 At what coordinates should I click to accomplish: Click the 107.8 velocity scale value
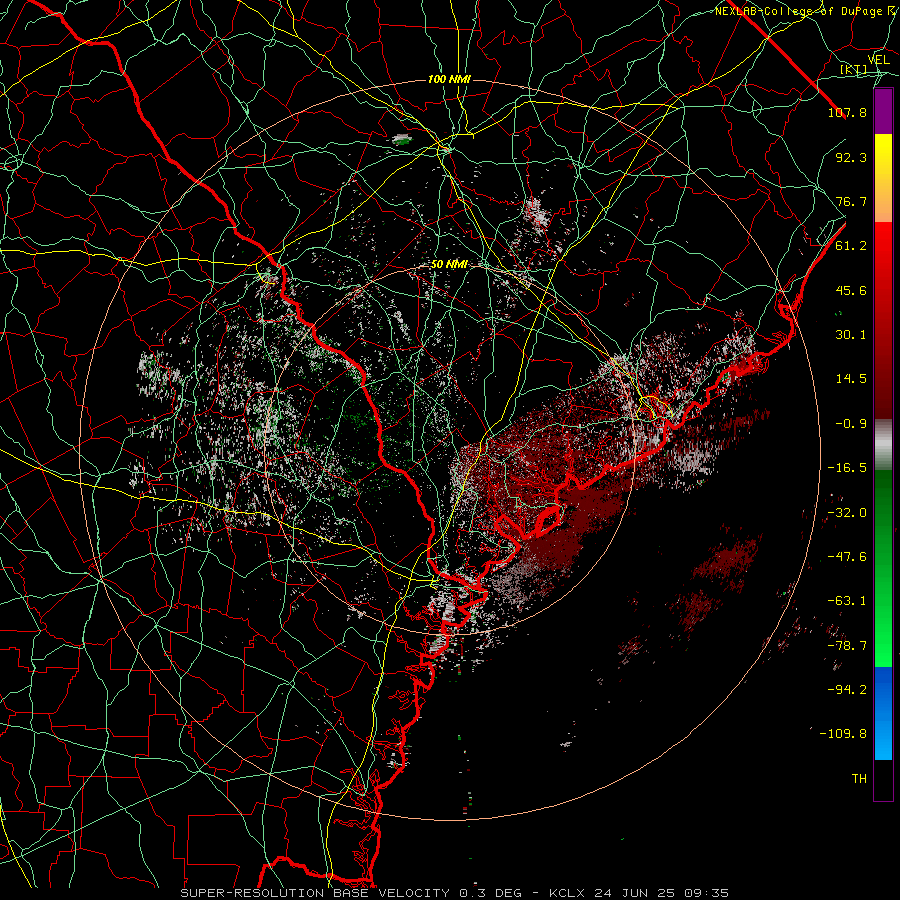[x=847, y=112]
